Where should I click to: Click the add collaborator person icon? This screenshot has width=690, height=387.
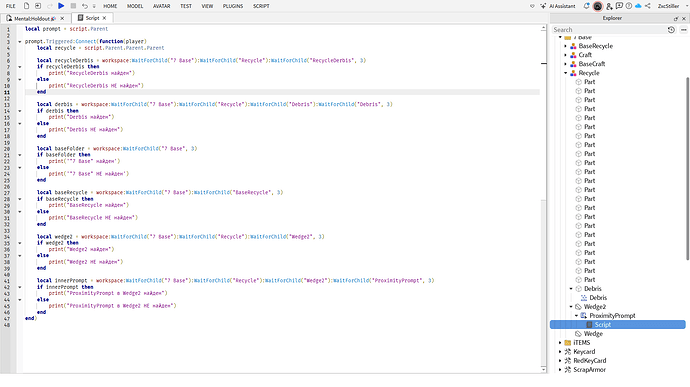point(609,6)
